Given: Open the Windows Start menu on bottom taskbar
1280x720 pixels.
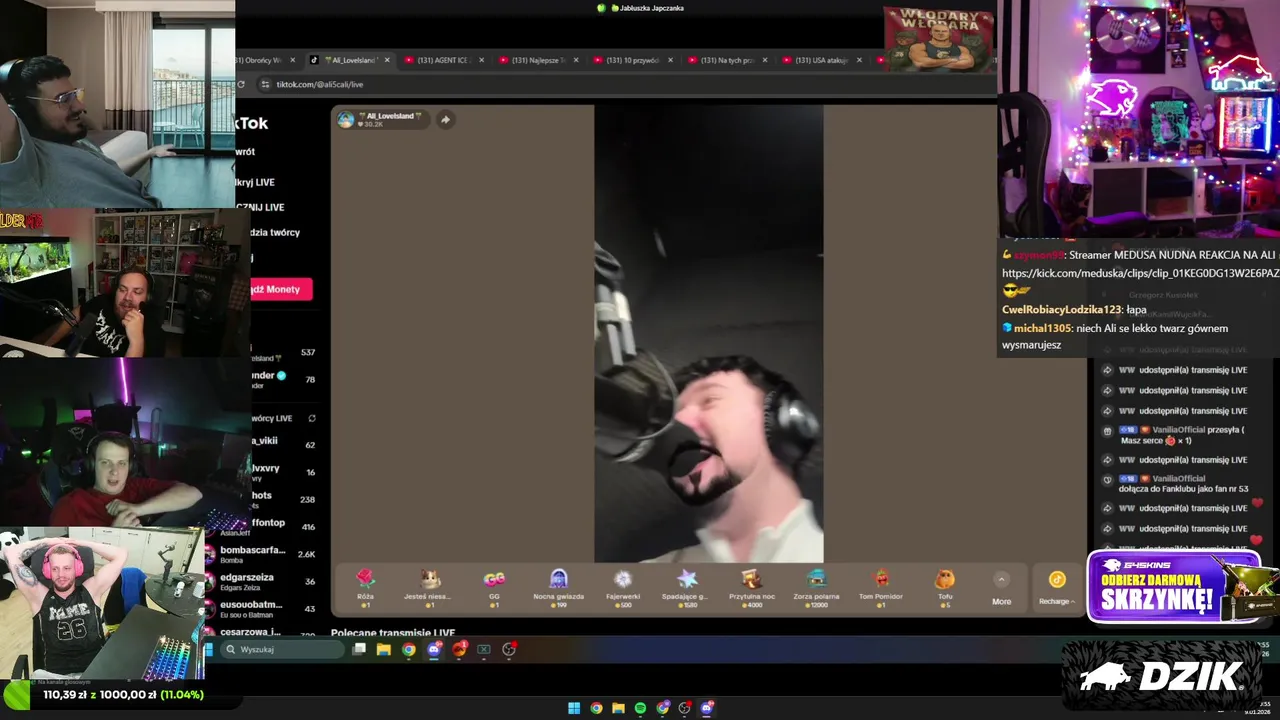Looking at the screenshot, I should click(574, 708).
